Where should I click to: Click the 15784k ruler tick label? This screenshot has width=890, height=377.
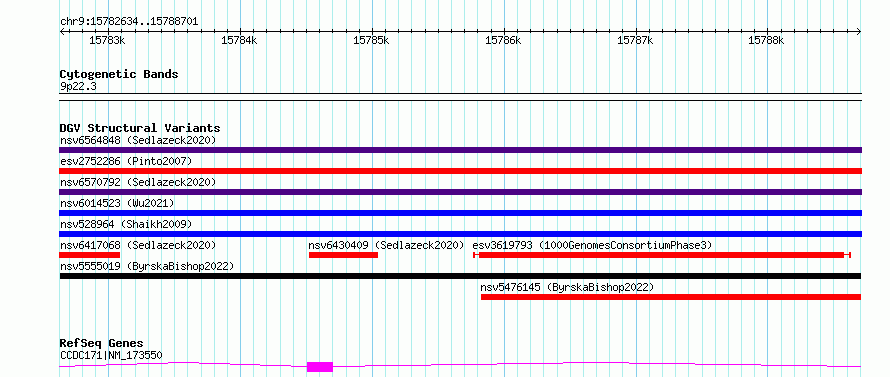[x=239, y=40]
